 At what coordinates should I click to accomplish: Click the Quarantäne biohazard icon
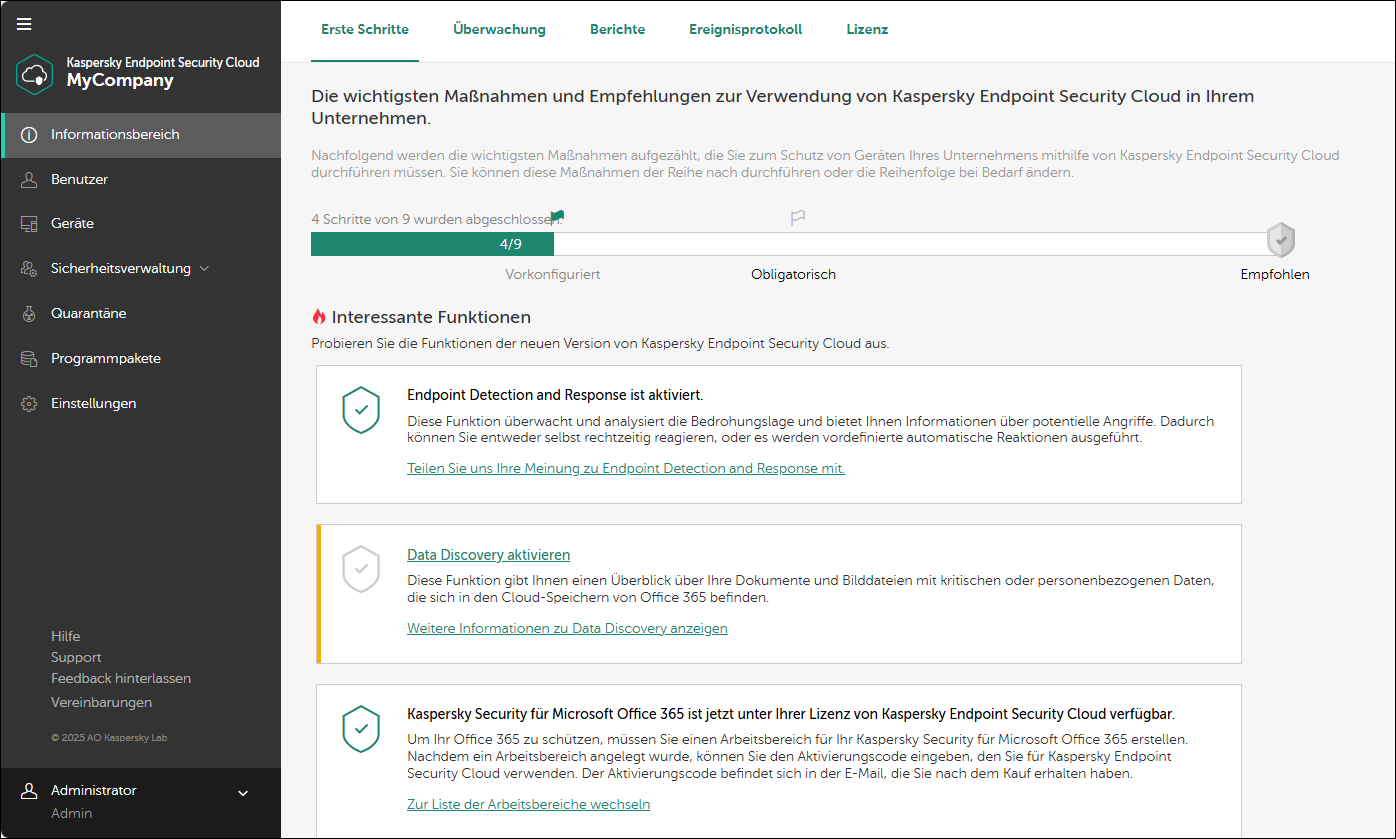click(x=30, y=314)
